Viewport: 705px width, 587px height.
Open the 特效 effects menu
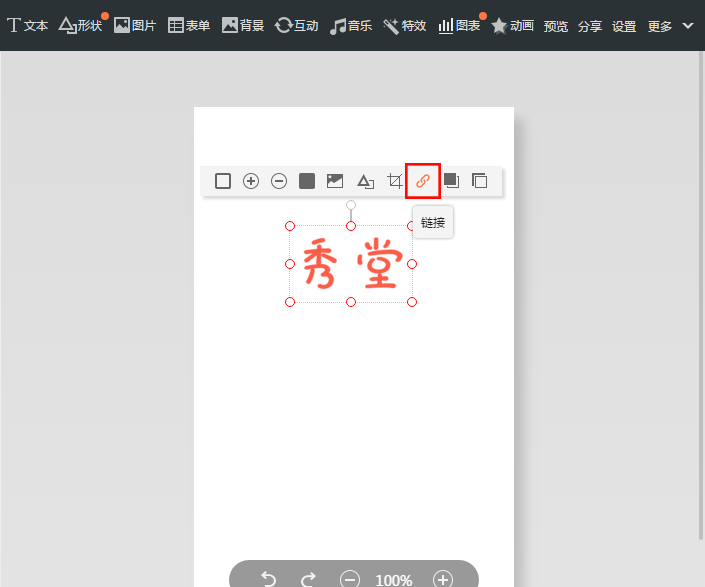[x=404, y=25]
